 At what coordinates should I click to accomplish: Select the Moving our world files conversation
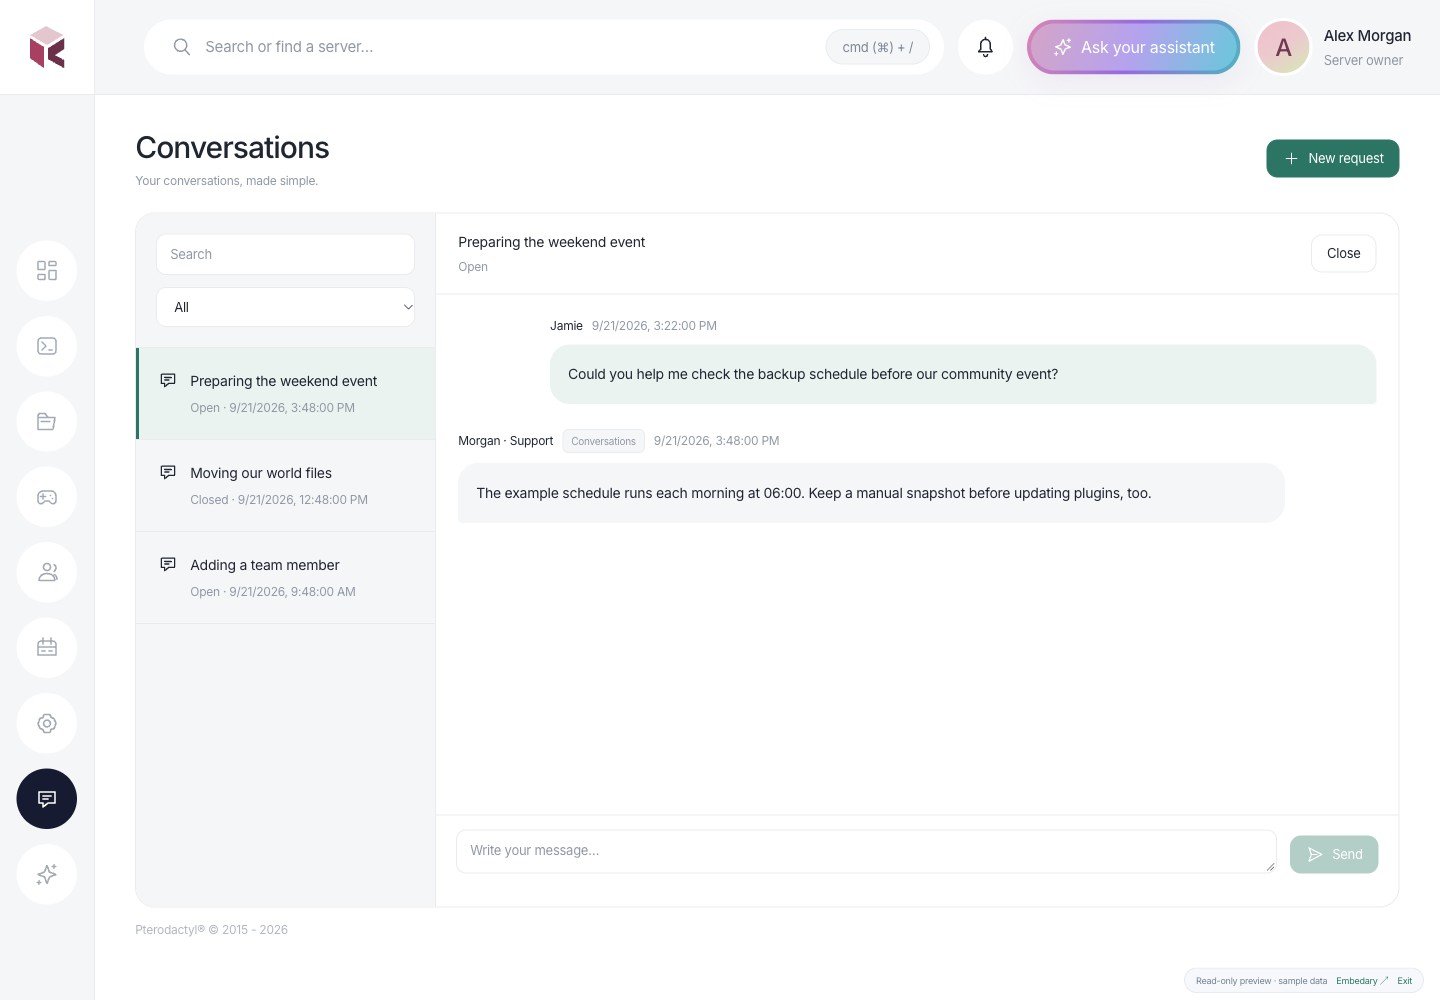coord(286,485)
